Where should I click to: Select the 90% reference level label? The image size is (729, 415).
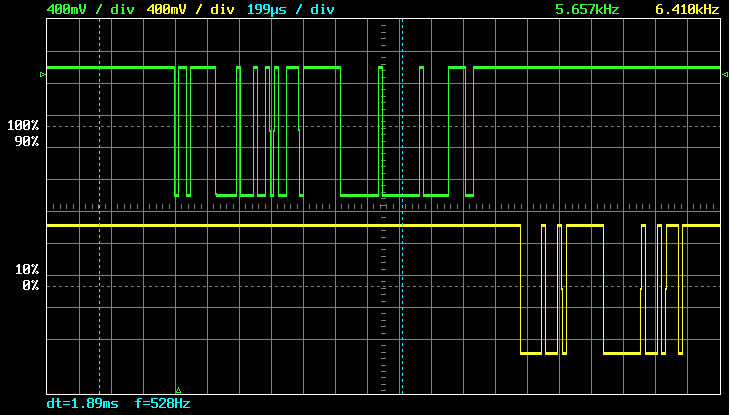coord(27,141)
